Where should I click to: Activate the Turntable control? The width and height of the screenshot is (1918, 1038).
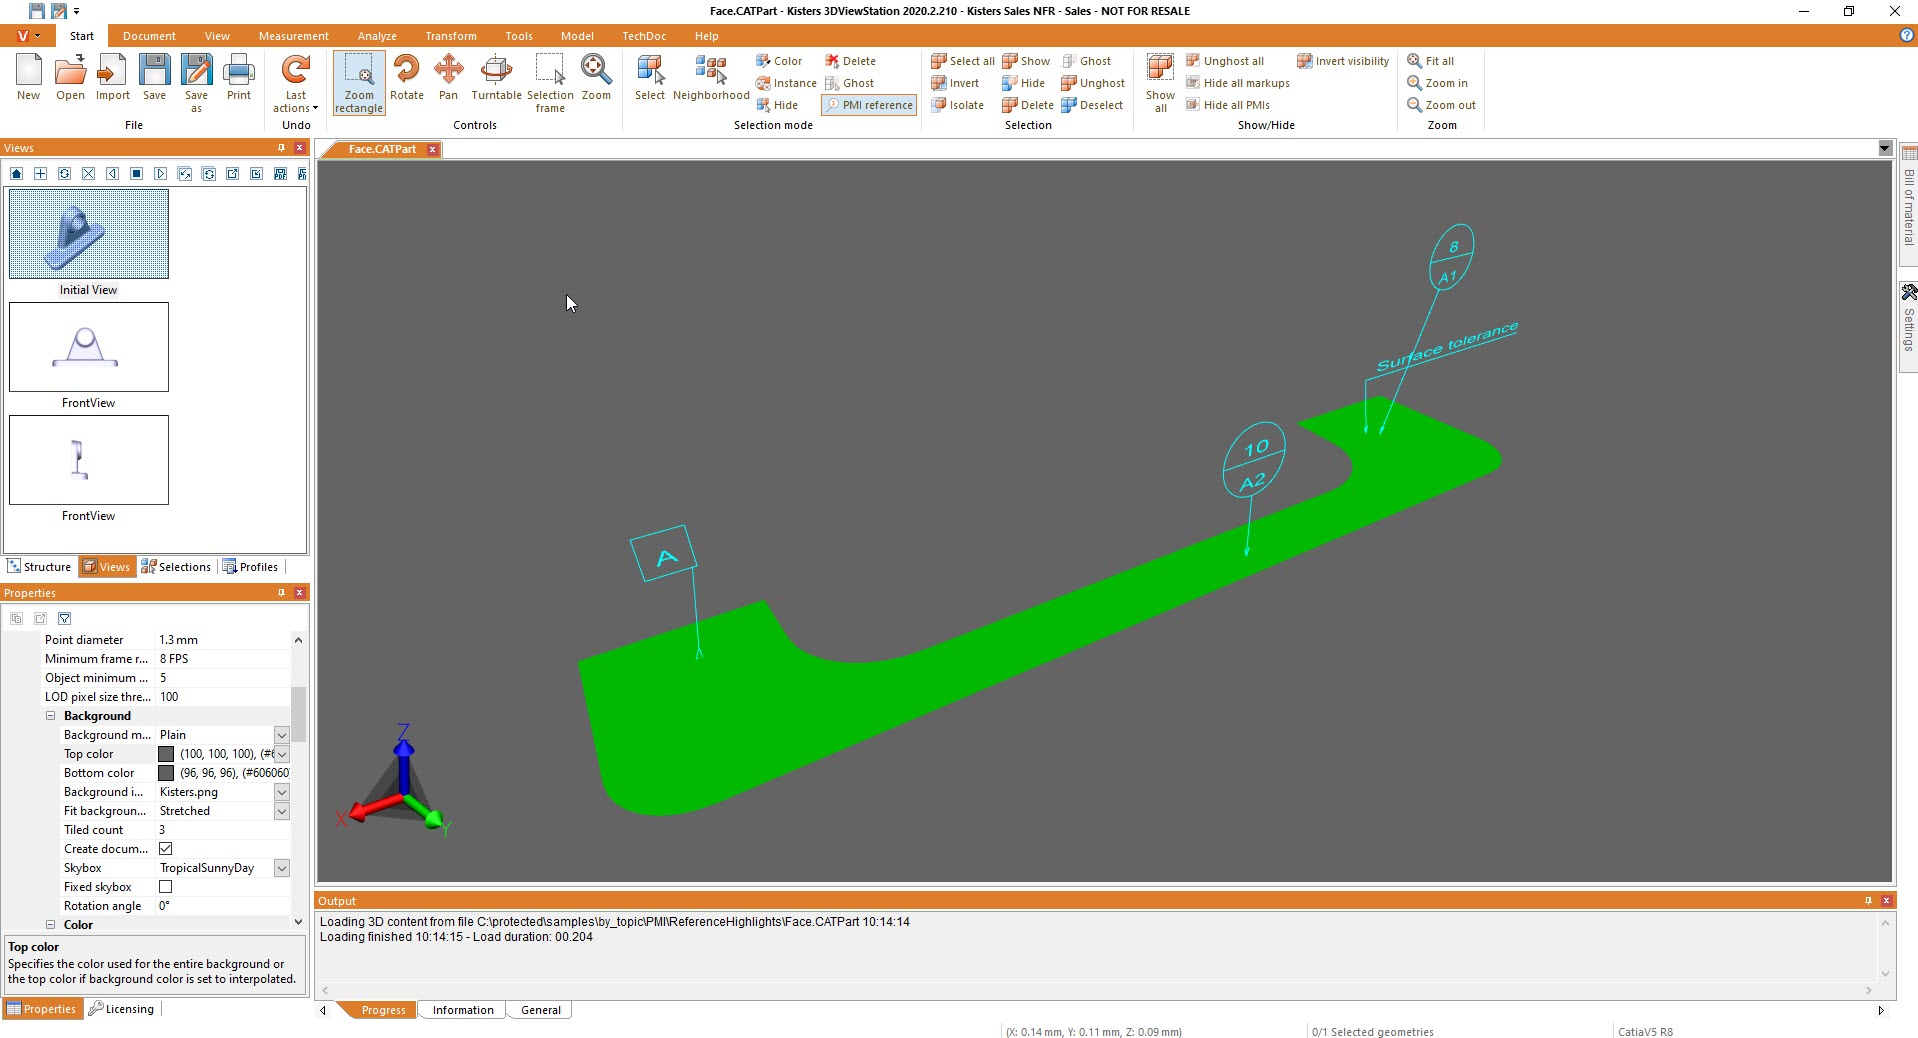pos(496,78)
